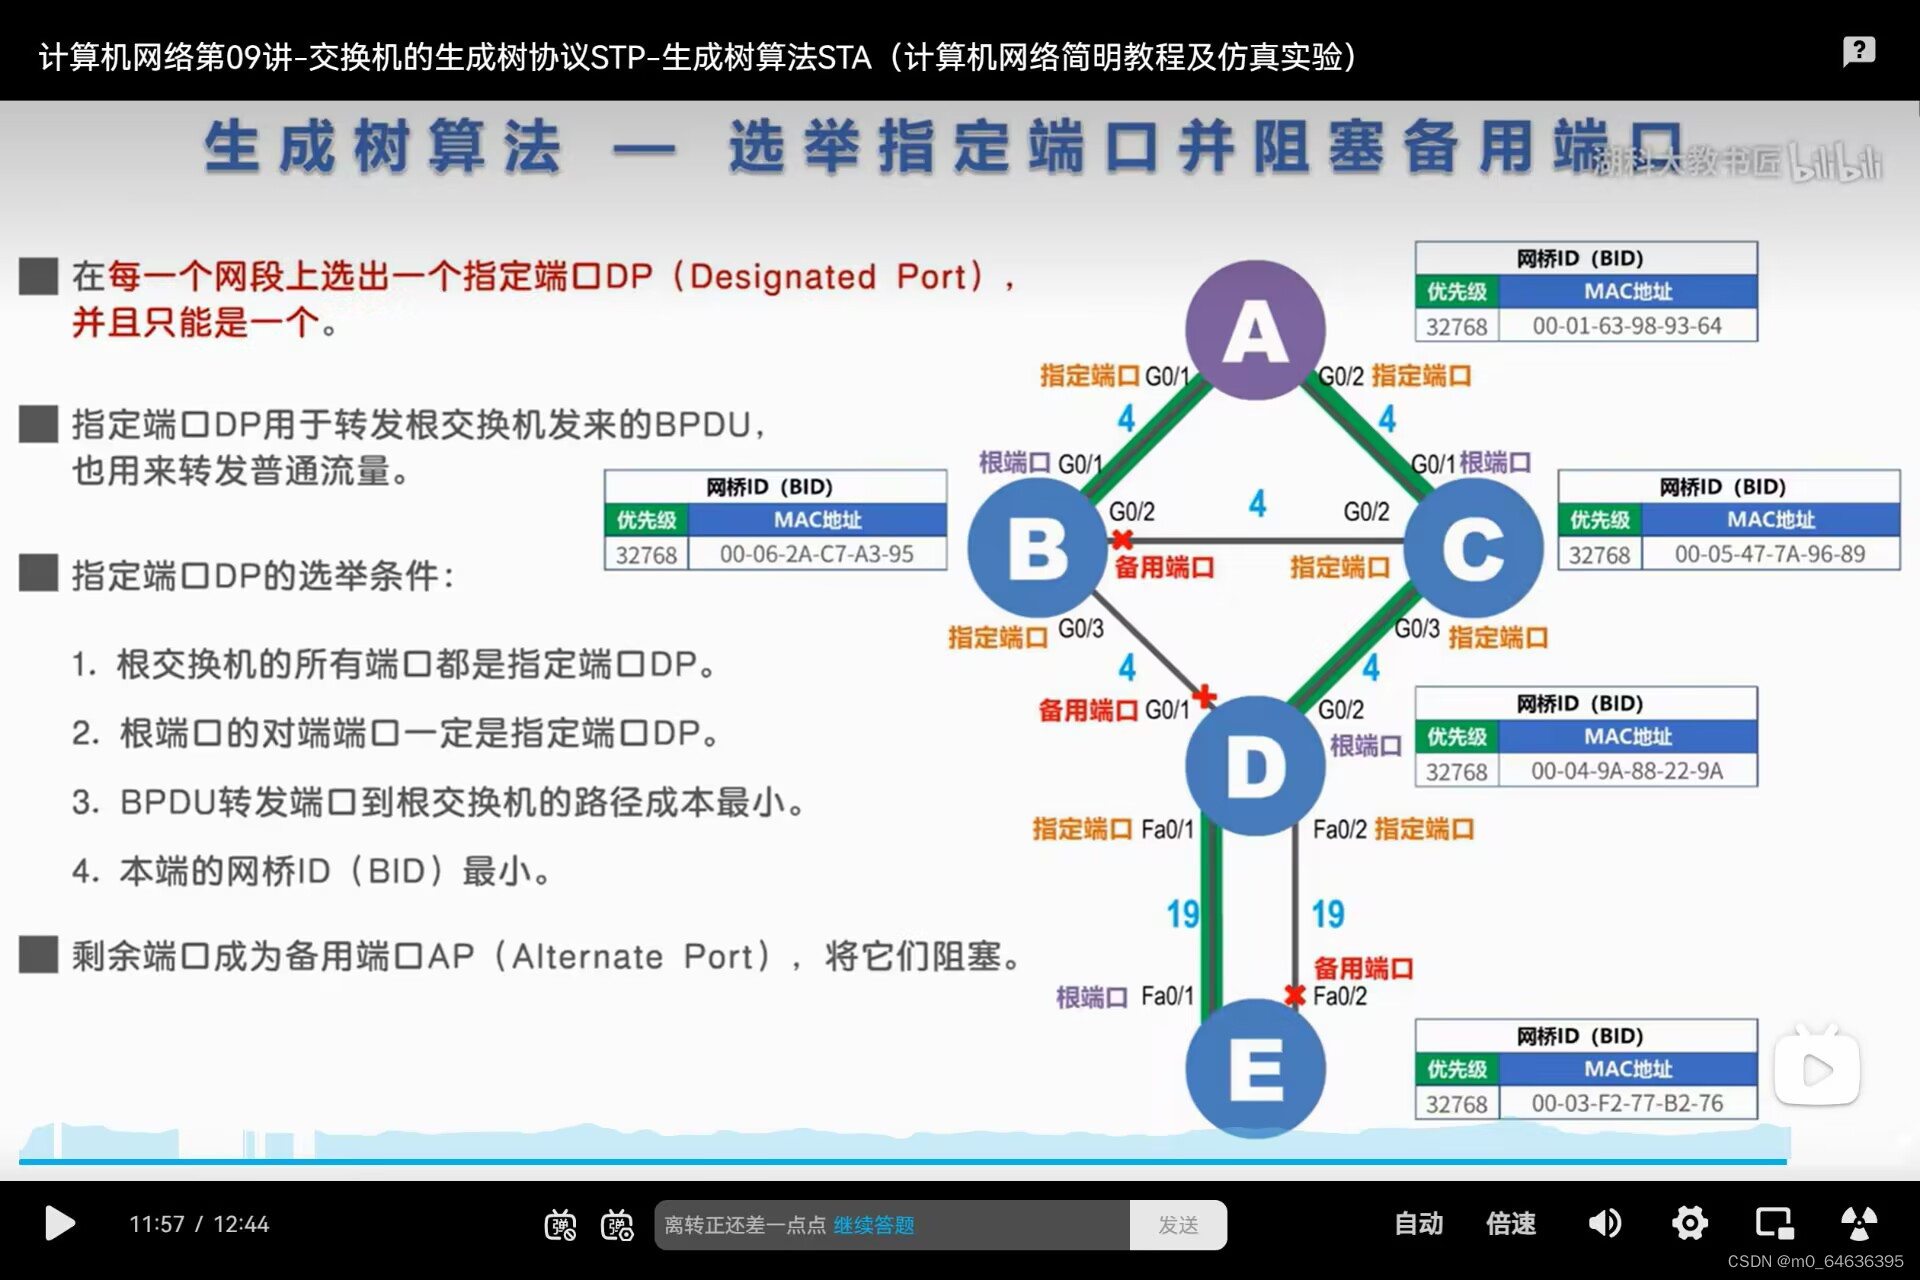Open the 倍速 playback speed menu
The image size is (1920, 1280).
pyautogui.click(x=1510, y=1224)
